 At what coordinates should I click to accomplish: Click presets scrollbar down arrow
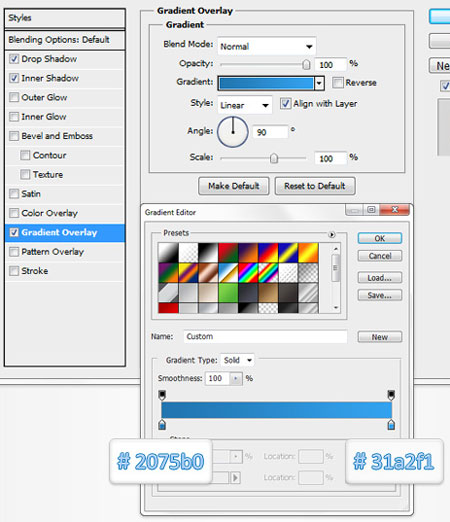click(336, 308)
